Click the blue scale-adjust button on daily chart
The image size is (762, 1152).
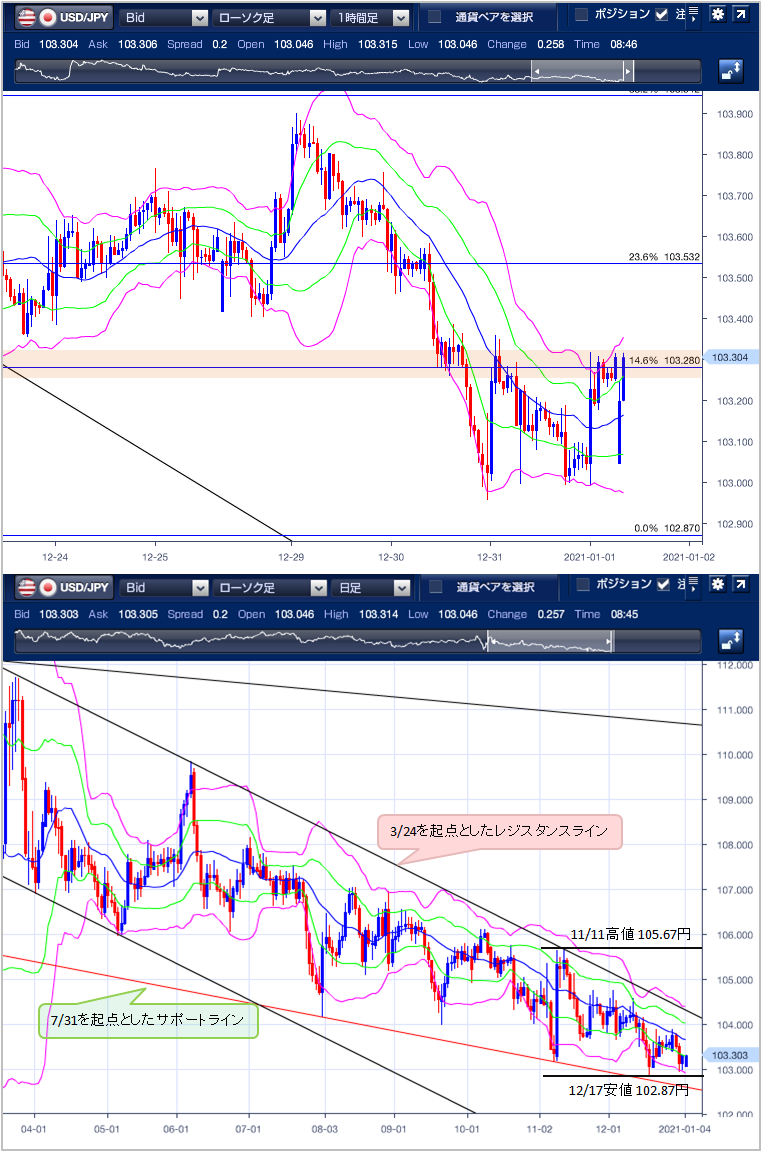pos(731,641)
